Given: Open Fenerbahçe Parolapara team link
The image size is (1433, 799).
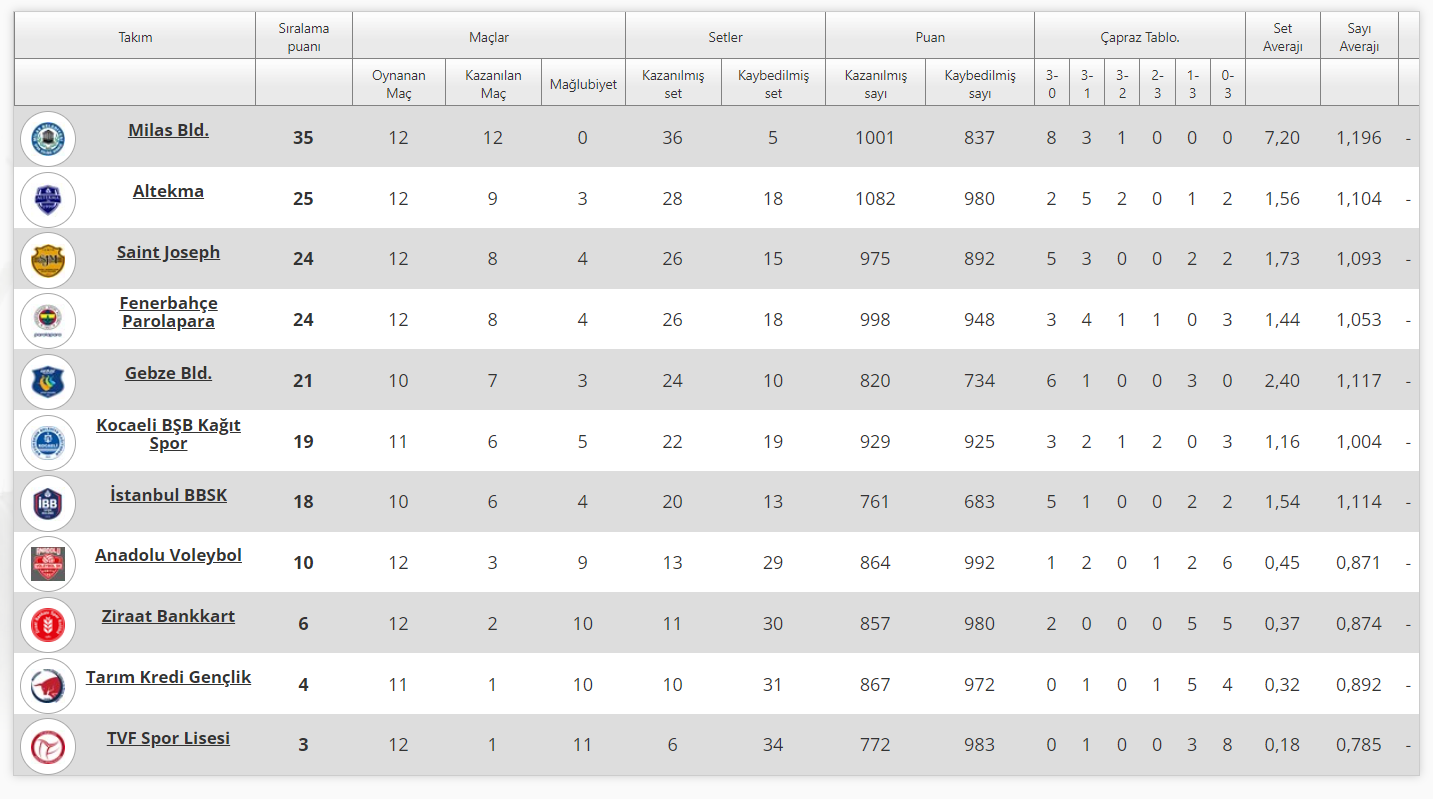Looking at the screenshot, I should (x=168, y=312).
